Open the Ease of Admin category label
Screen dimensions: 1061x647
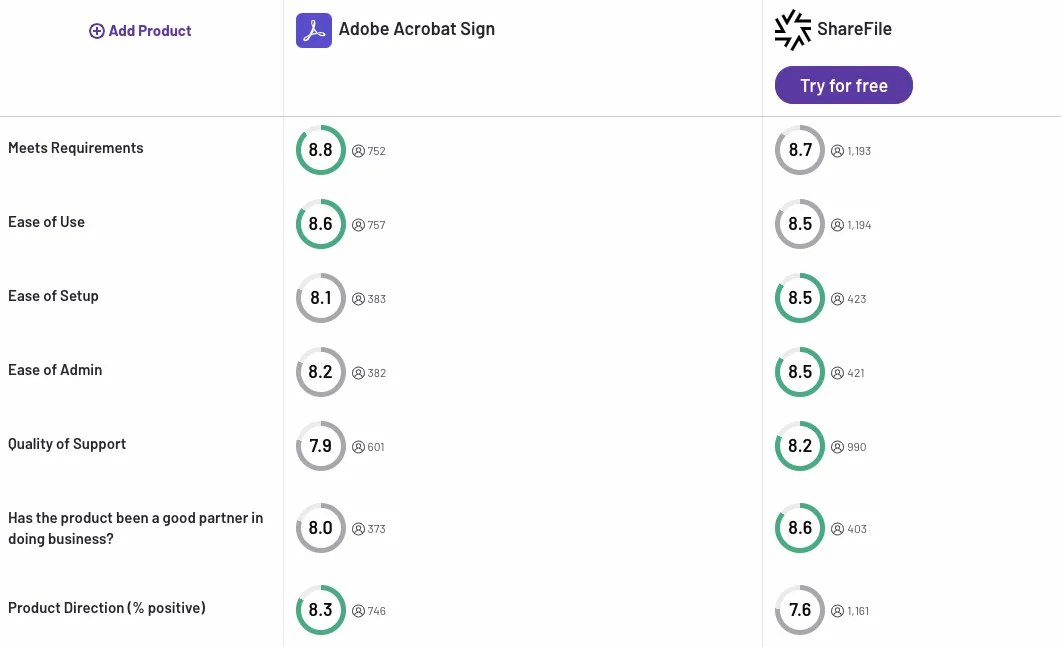[x=55, y=369]
